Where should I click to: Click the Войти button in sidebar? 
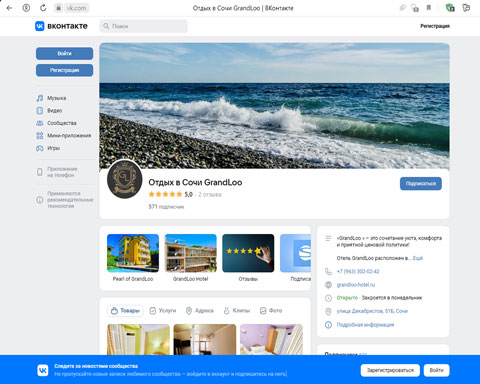(x=64, y=53)
